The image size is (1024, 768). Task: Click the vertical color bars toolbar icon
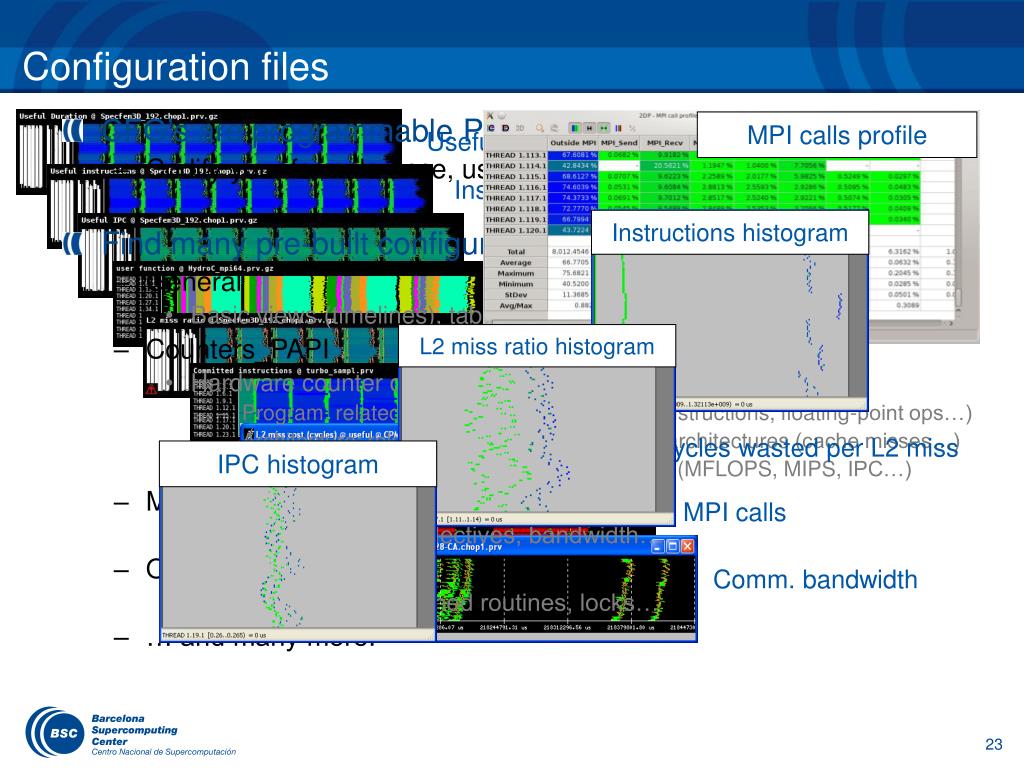point(618,129)
